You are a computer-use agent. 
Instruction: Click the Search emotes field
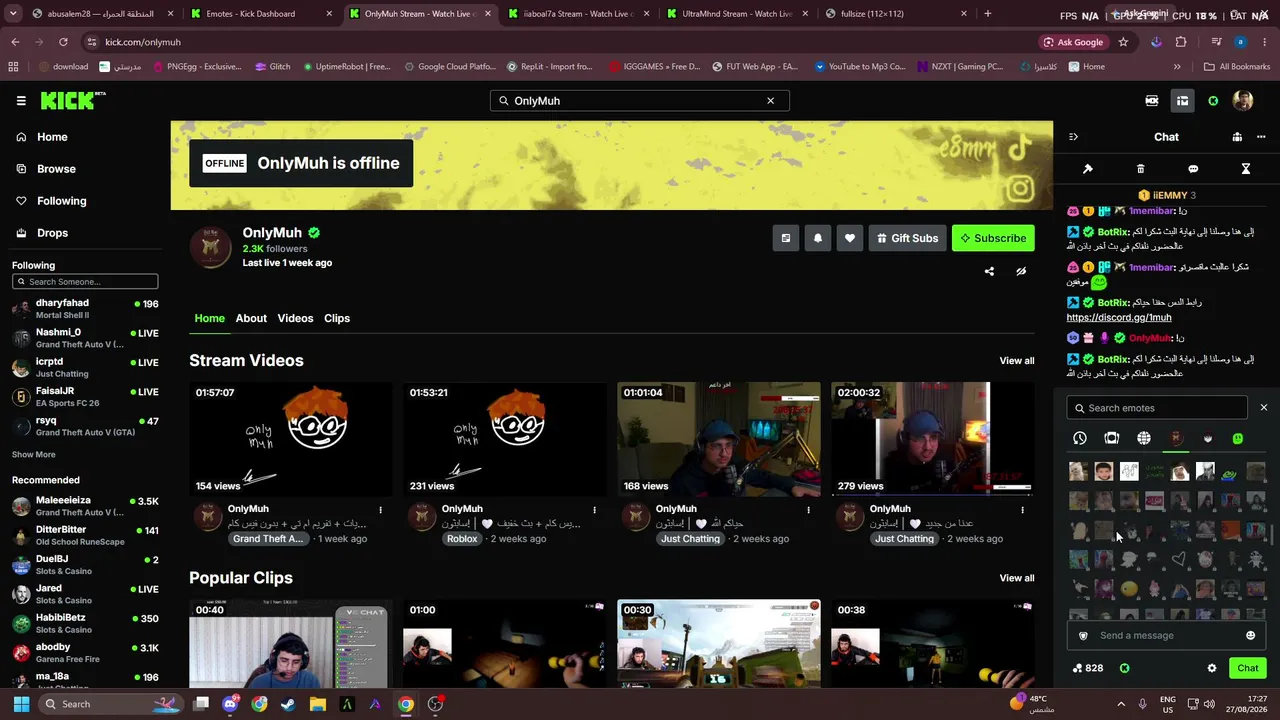click(1157, 408)
